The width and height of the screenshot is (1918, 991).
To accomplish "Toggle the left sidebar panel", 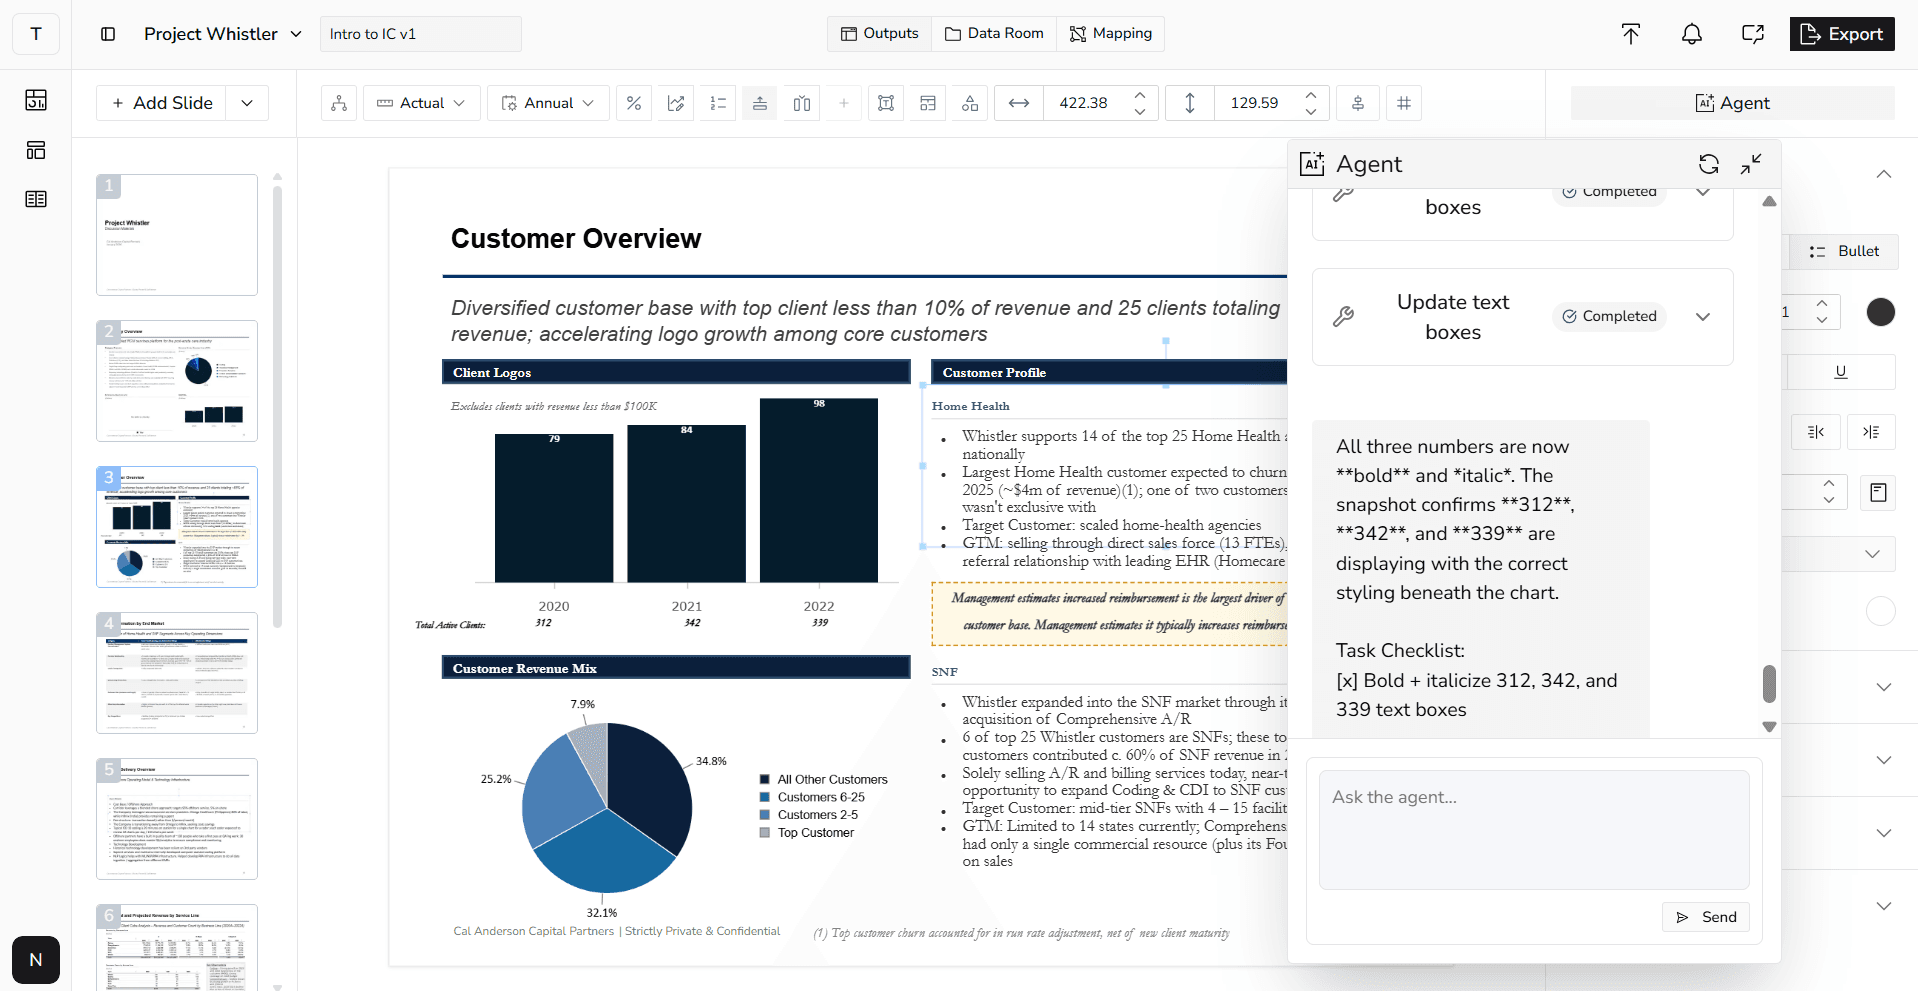I will point(107,33).
